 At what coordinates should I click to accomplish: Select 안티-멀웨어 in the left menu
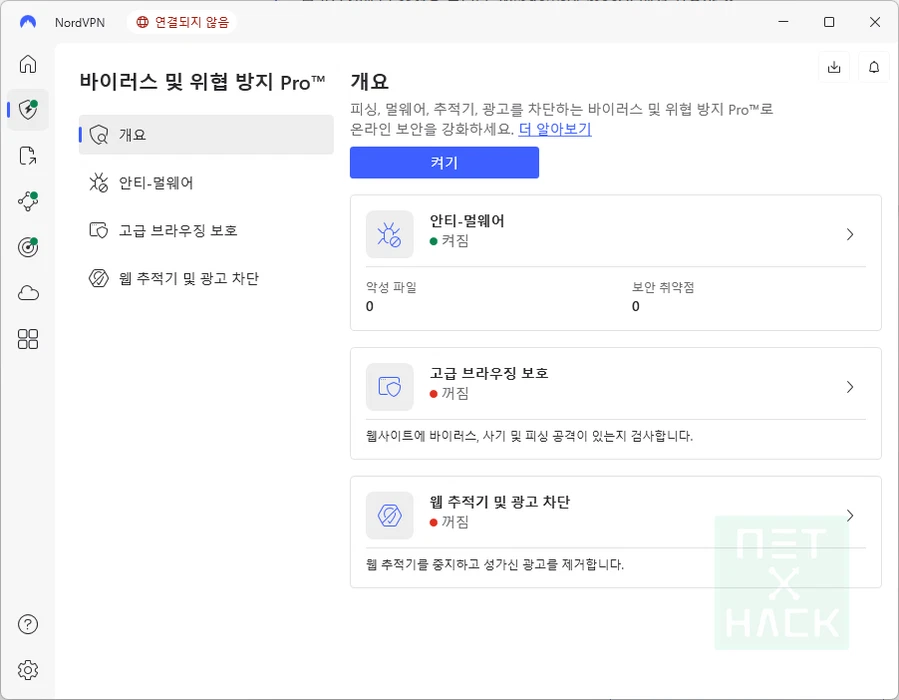coord(156,183)
